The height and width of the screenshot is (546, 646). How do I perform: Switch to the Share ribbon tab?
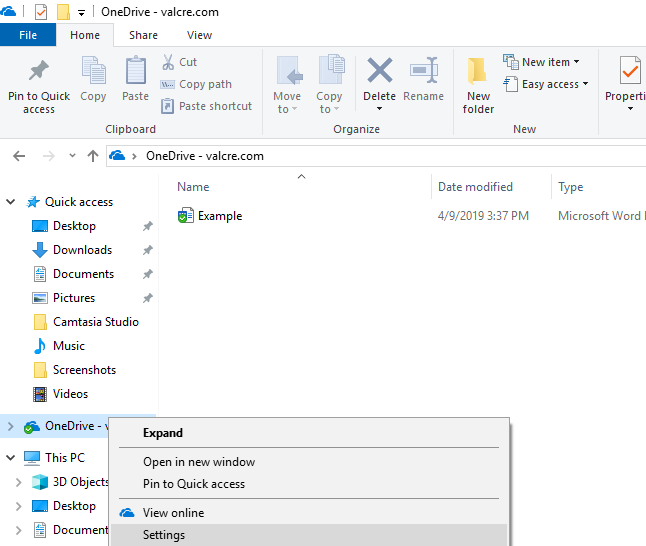click(x=143, y=35)
